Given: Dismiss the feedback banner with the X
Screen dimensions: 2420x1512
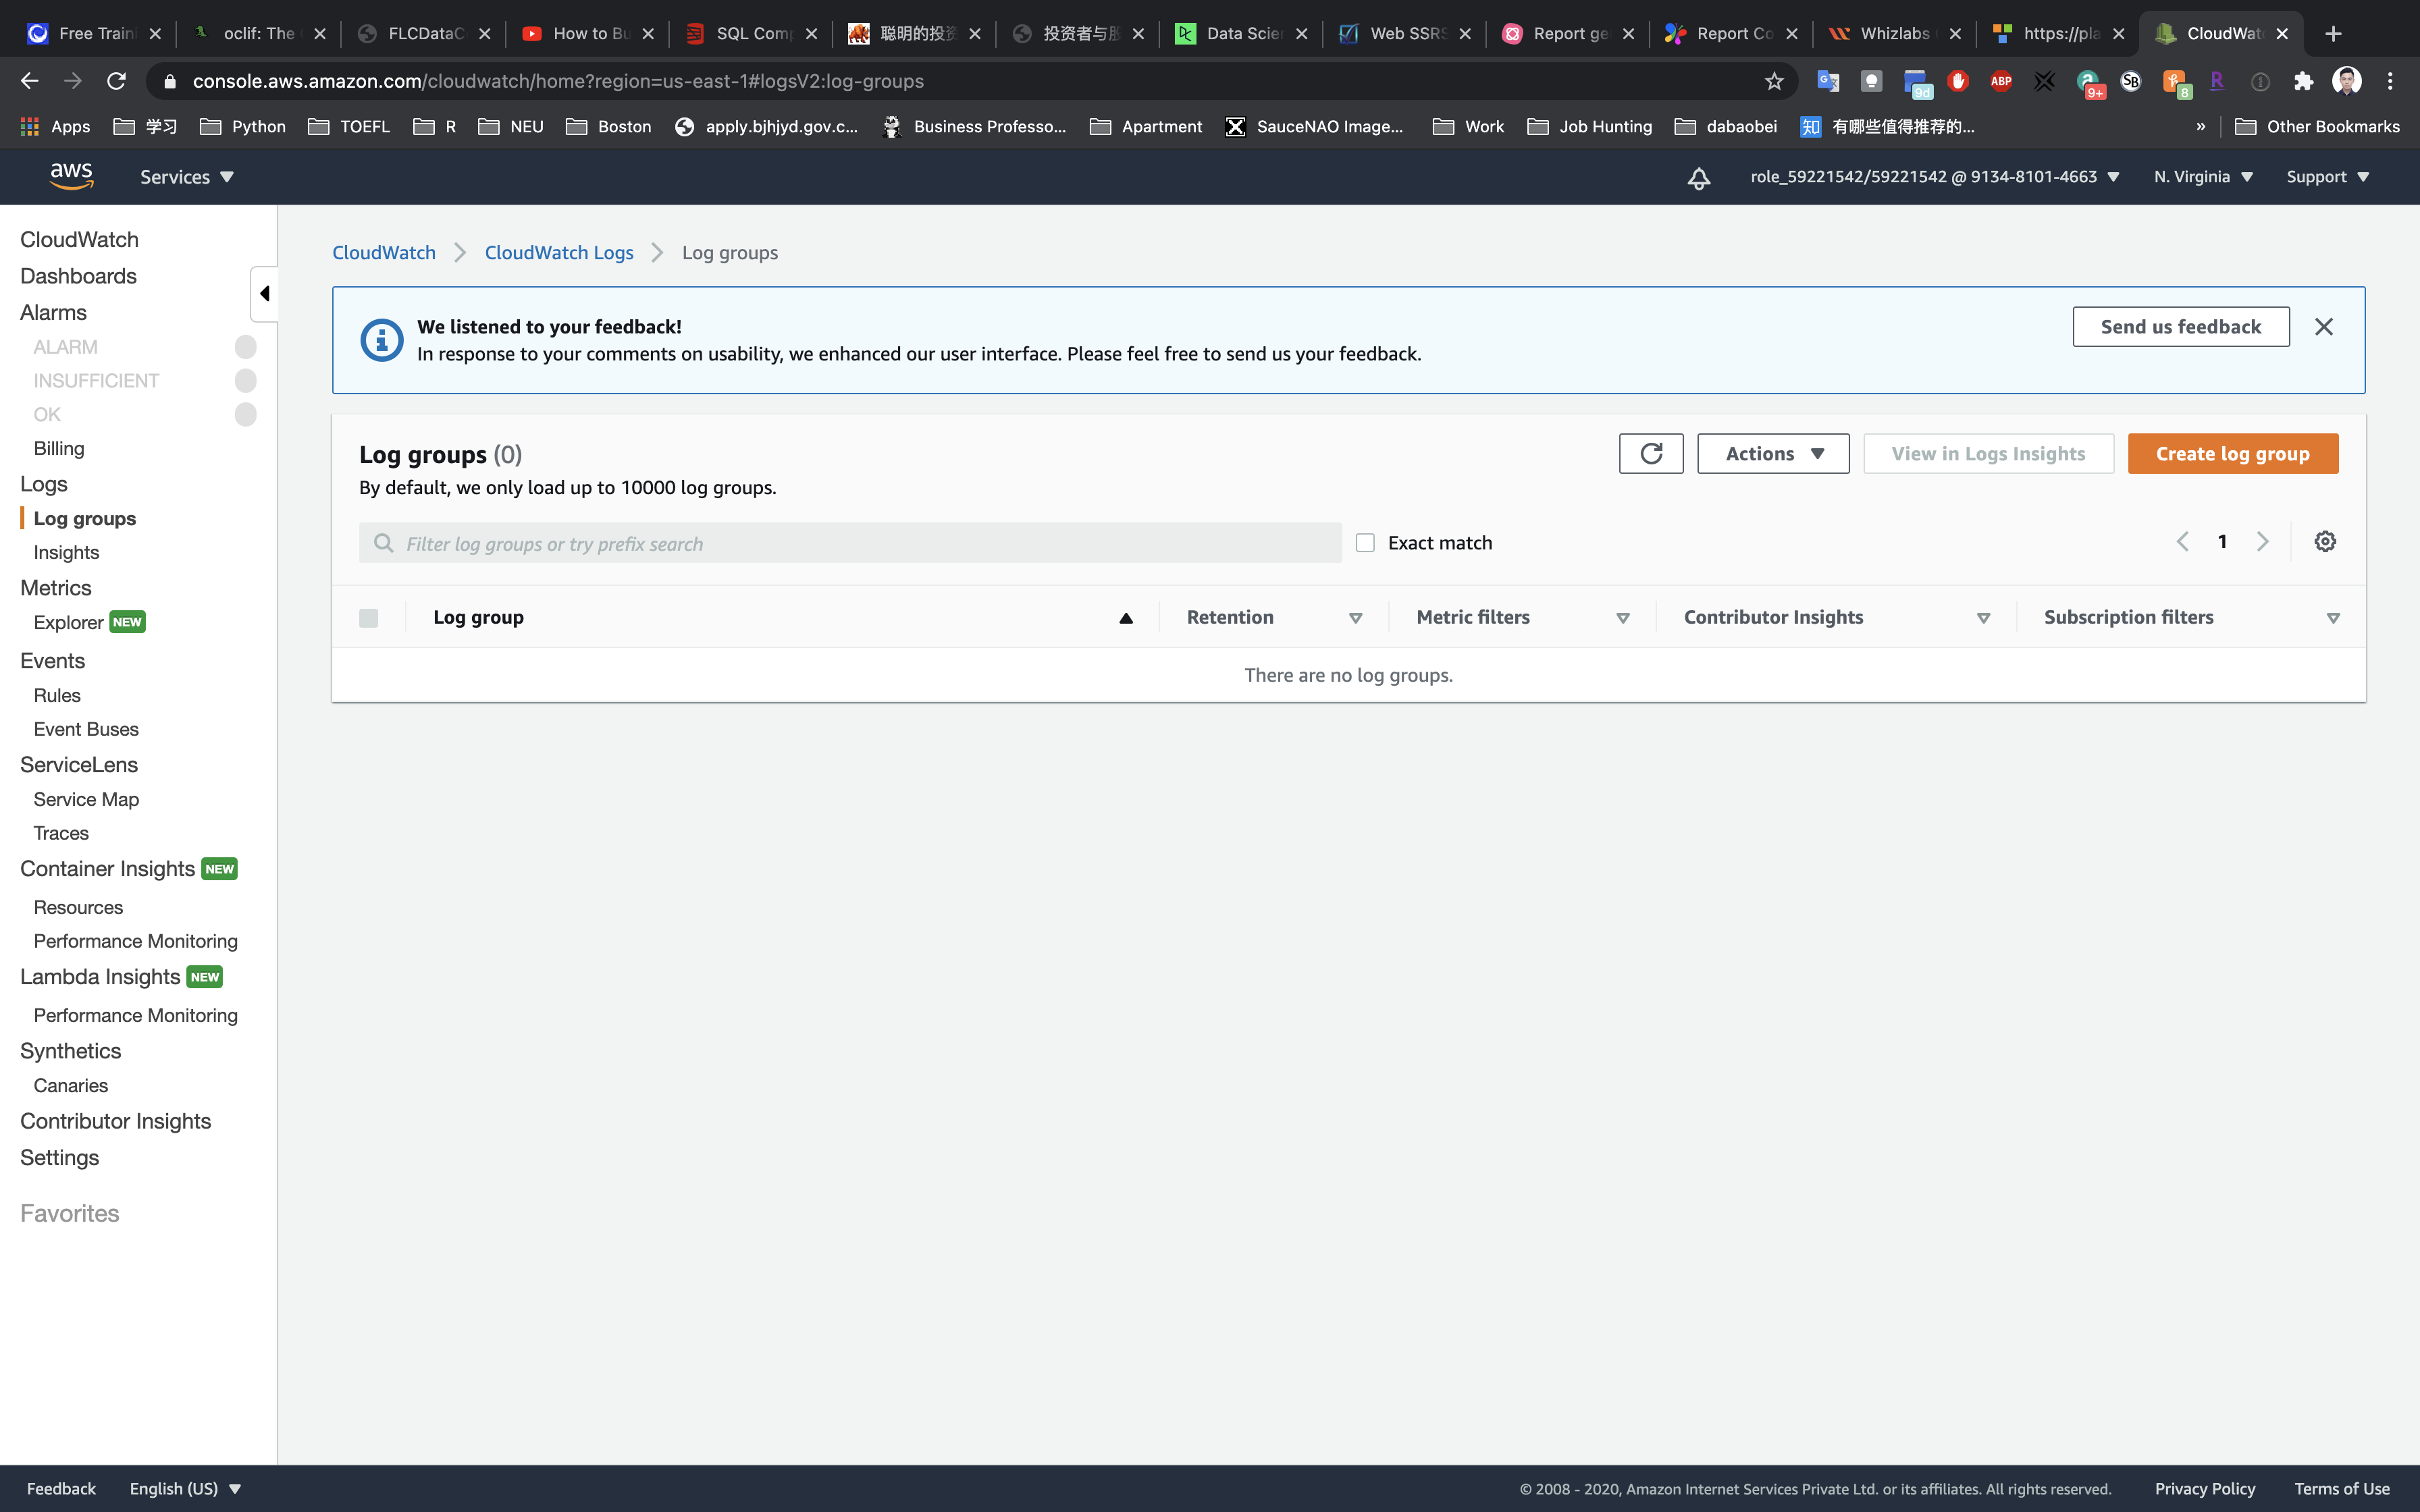Looking at the screenshot, I should click(2324, 327).
